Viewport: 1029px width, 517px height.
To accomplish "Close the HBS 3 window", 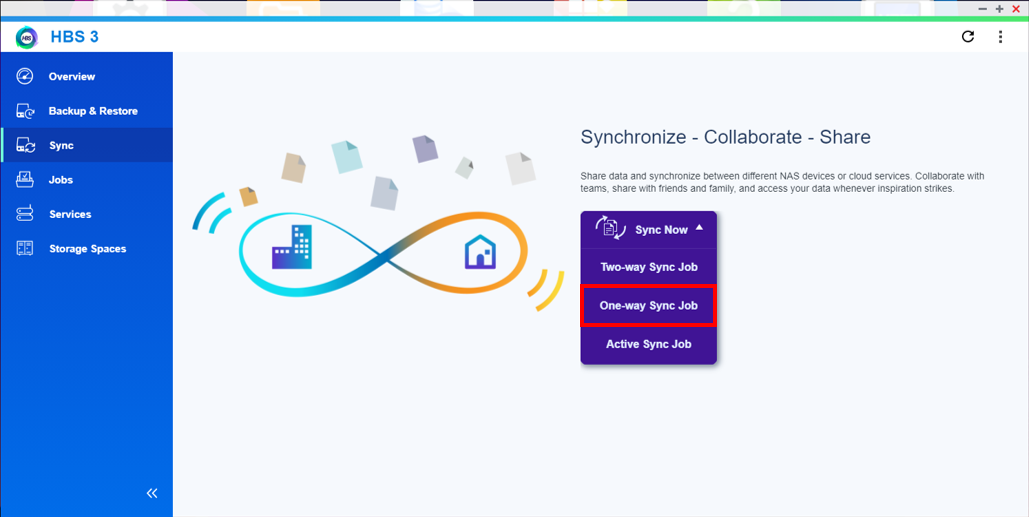I will pos(1016,9).
